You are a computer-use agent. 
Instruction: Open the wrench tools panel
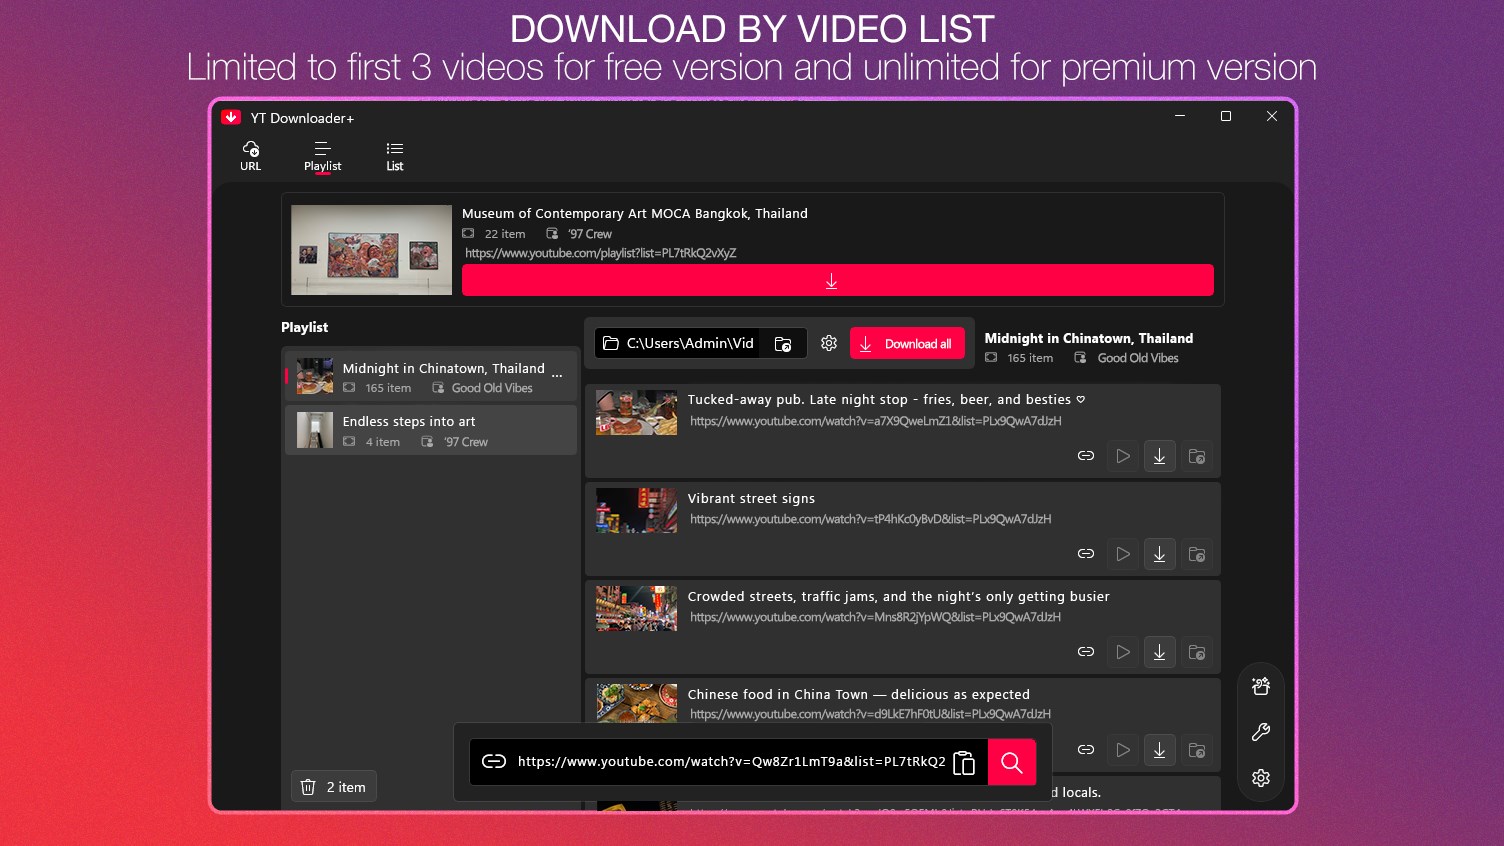(x=1260, y=731)
